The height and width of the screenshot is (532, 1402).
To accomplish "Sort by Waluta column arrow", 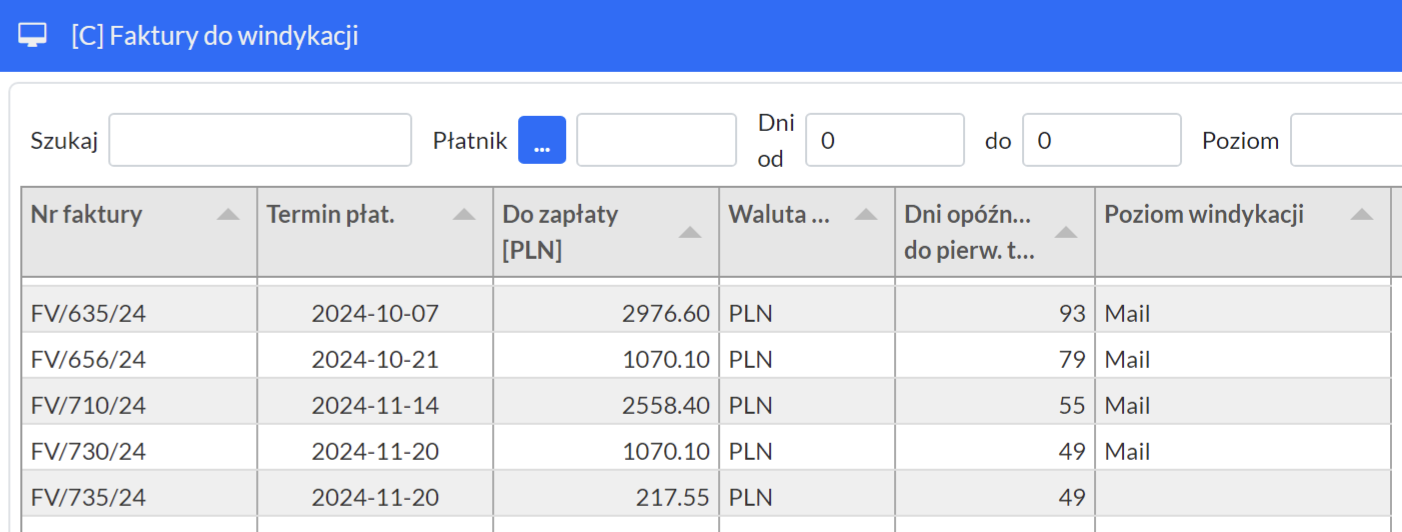I will 866,214.
